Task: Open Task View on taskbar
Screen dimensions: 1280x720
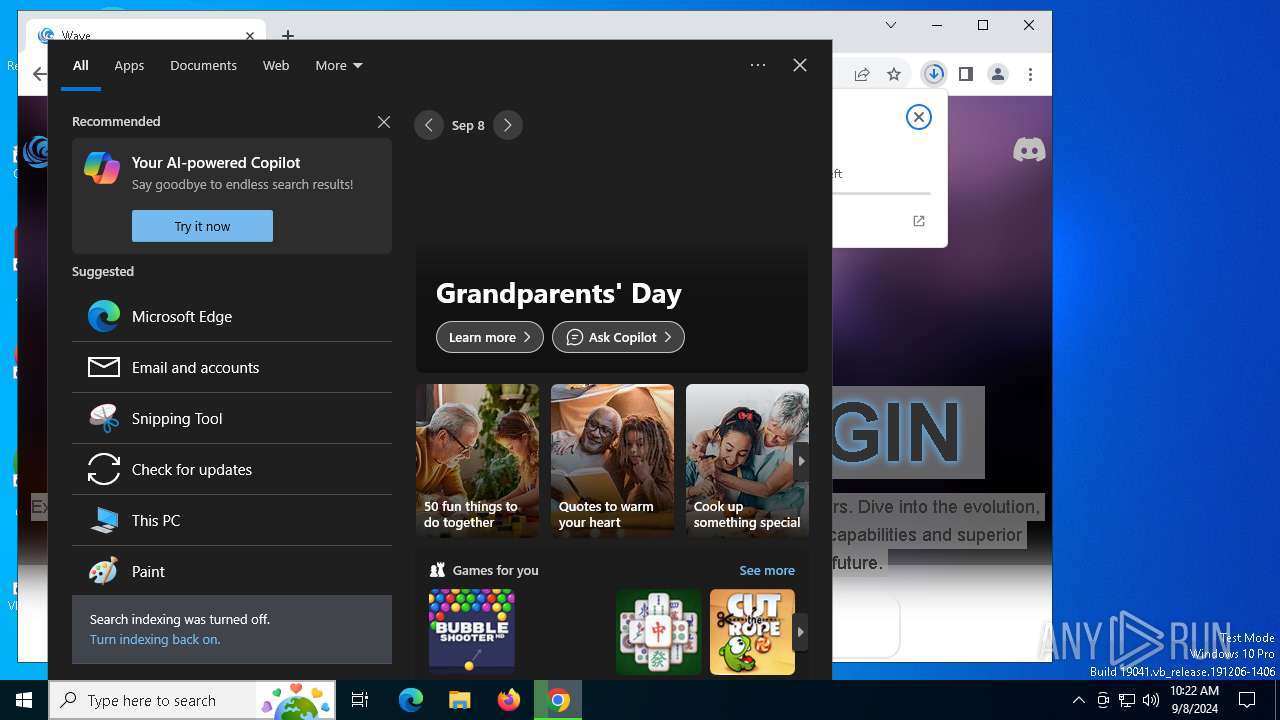Action: [360, 700]
